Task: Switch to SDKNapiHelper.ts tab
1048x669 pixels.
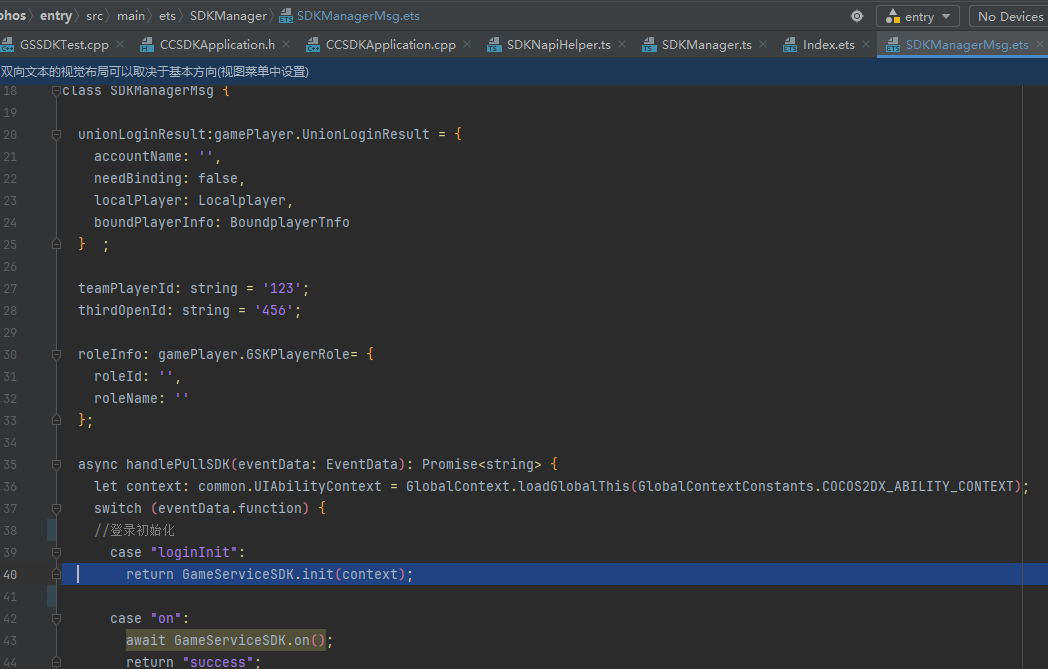Action: coord(559,45)
